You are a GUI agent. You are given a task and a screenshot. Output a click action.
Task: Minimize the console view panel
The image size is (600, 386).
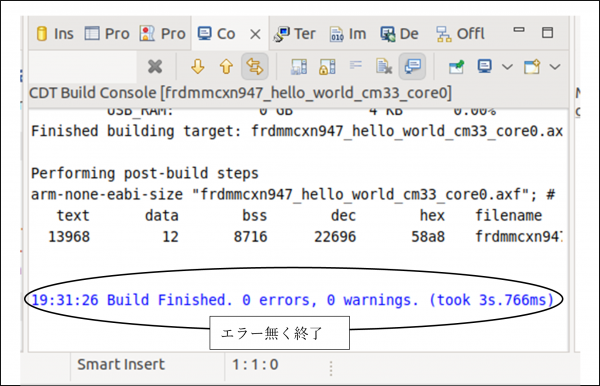[518, 29]
